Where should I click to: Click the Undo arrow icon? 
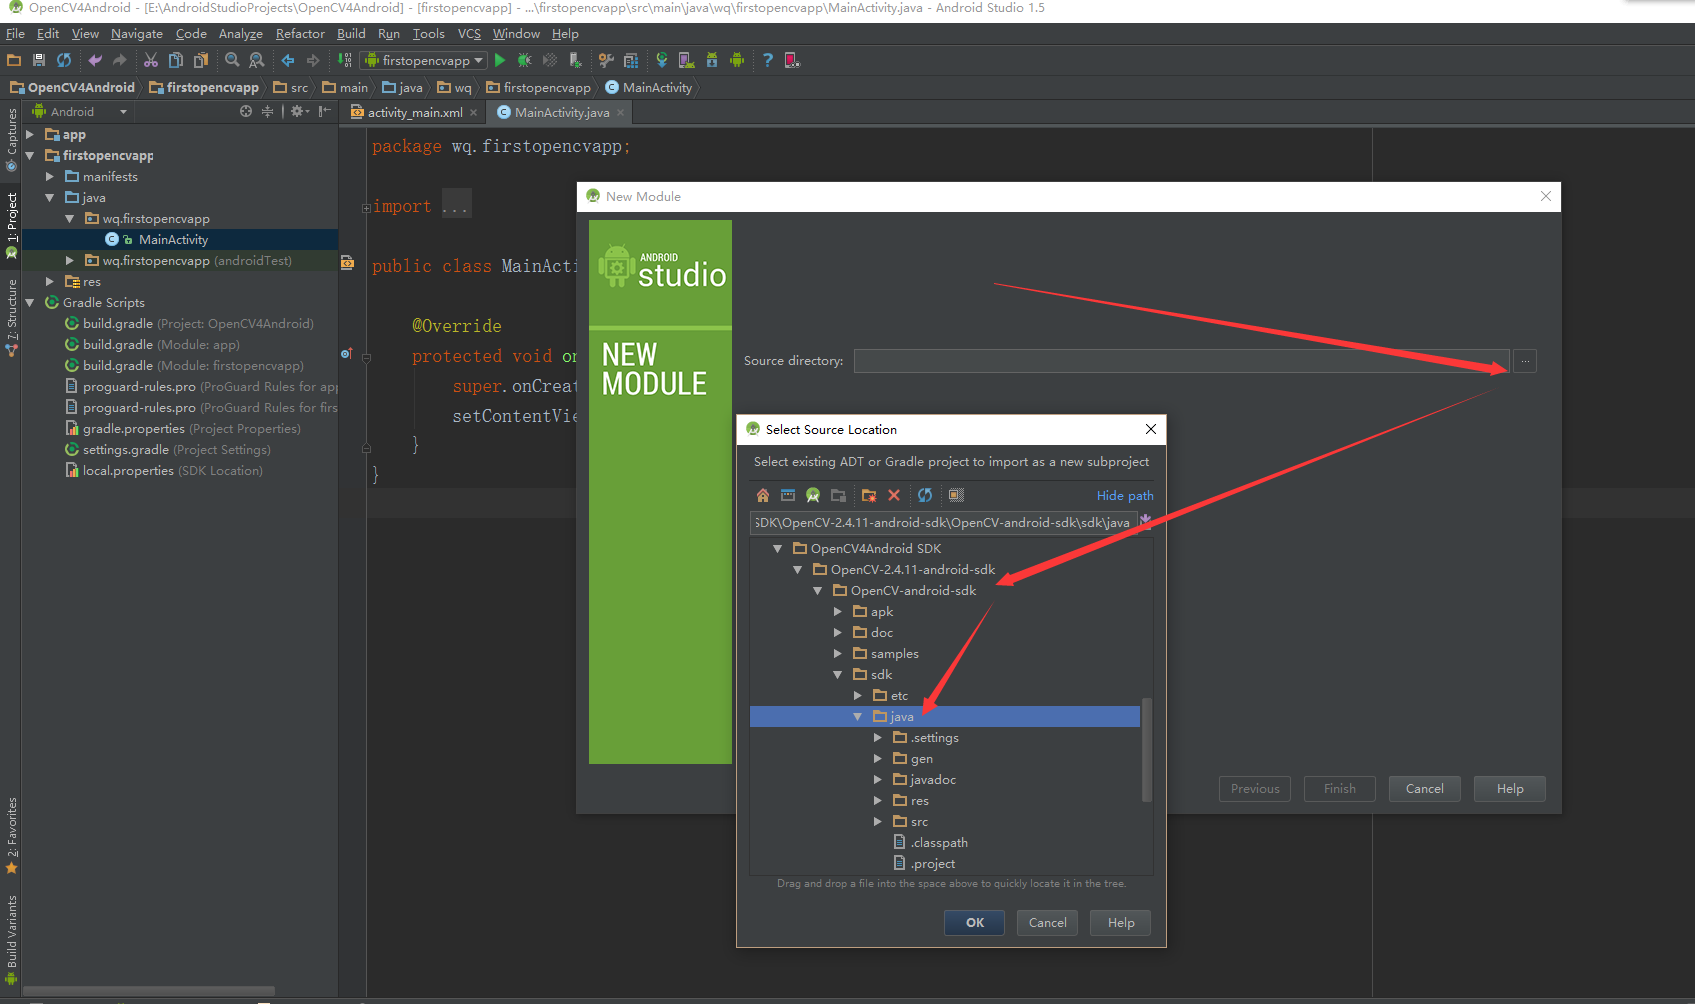95,60
